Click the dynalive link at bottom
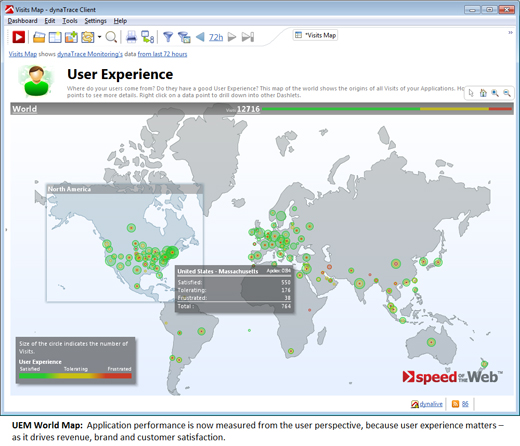The width and height of the screenshot is (520, 446). tap(431, 404)
